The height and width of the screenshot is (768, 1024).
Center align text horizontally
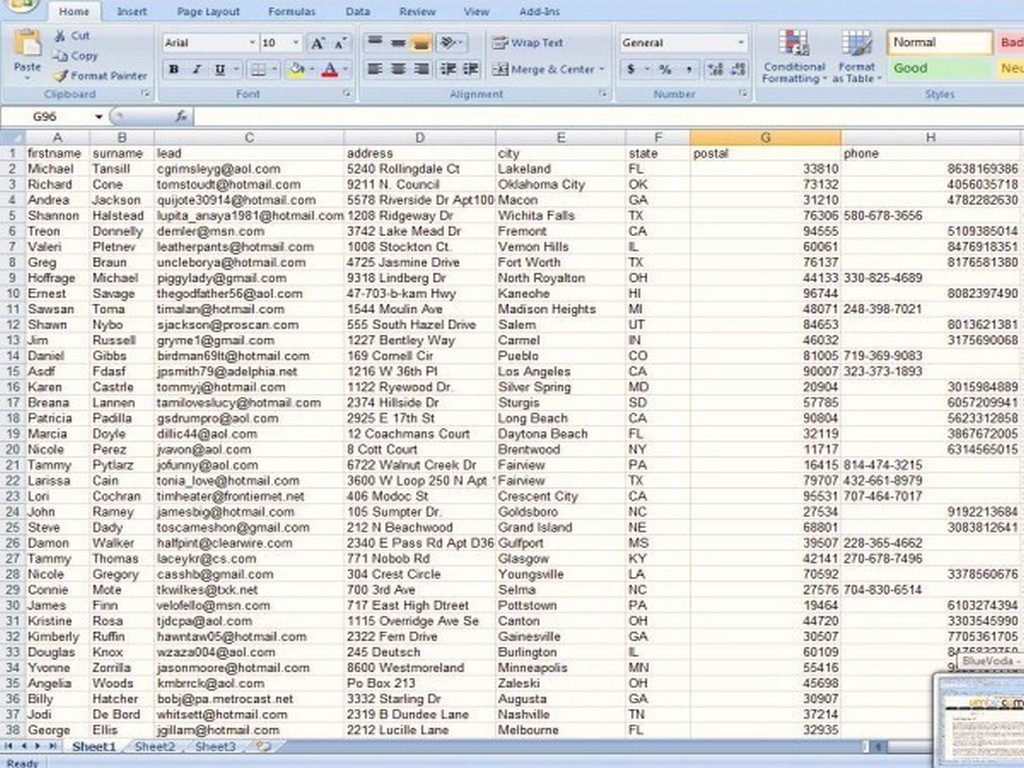coord(398,69)
